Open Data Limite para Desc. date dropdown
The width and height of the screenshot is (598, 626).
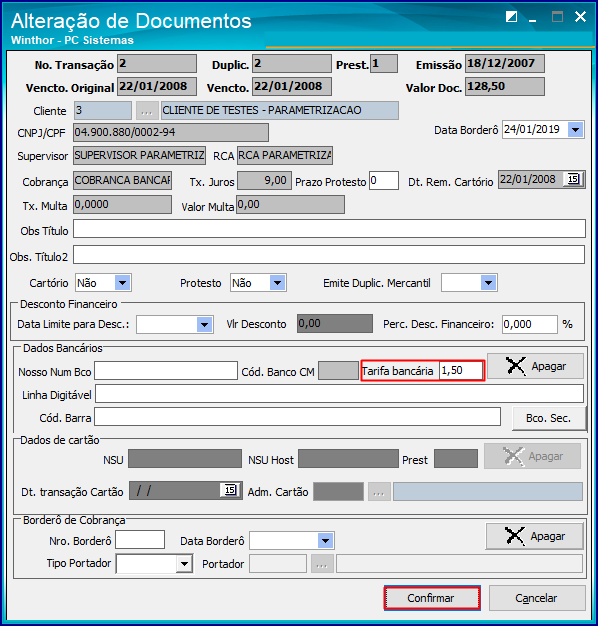point(204,325)
